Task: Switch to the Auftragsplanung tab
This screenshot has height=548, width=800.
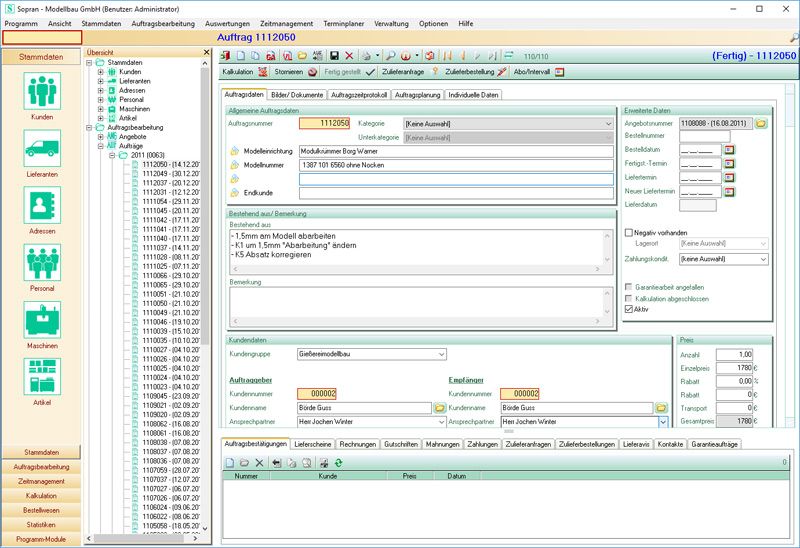Action: (417, 95)
